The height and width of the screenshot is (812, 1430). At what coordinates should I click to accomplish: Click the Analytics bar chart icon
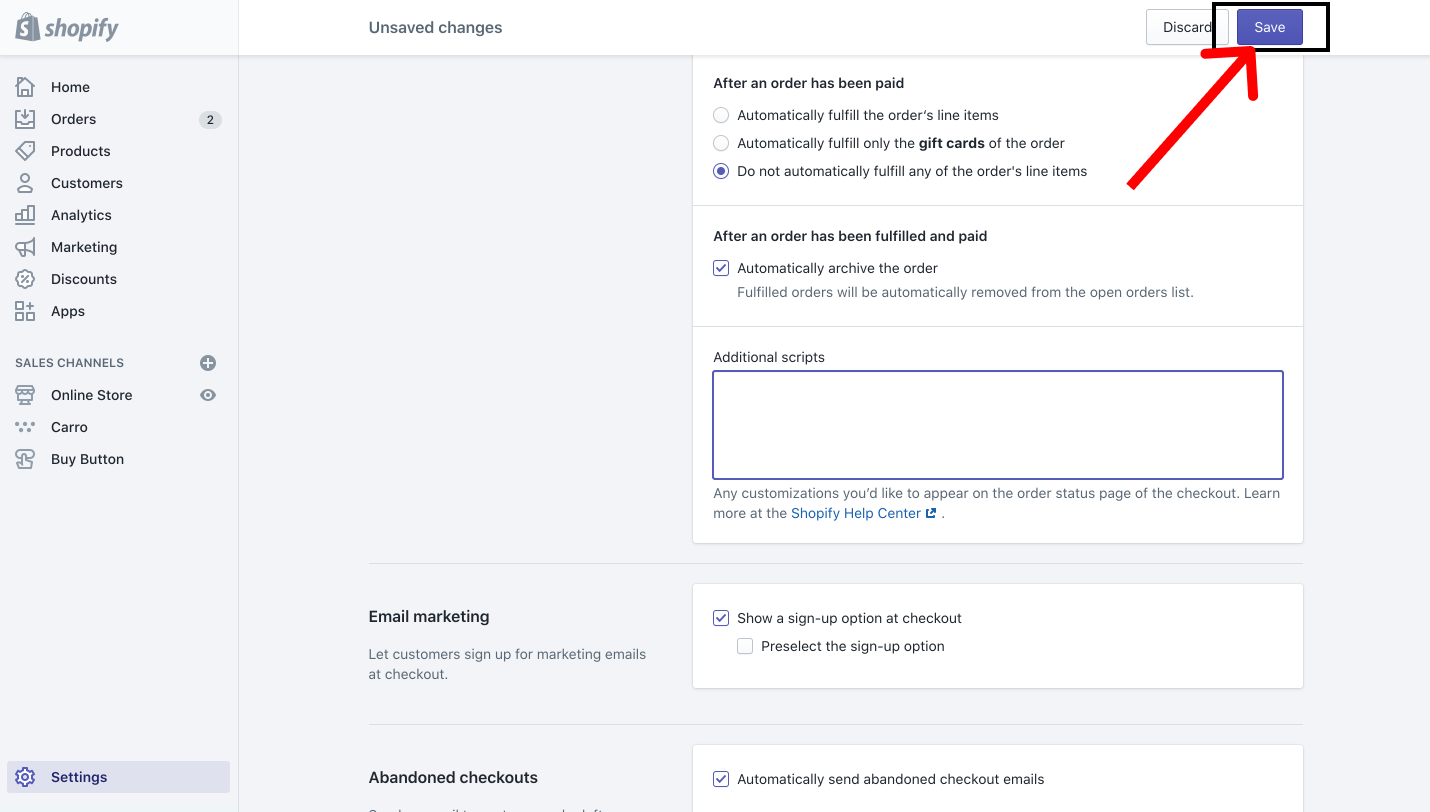pos(25,215)
